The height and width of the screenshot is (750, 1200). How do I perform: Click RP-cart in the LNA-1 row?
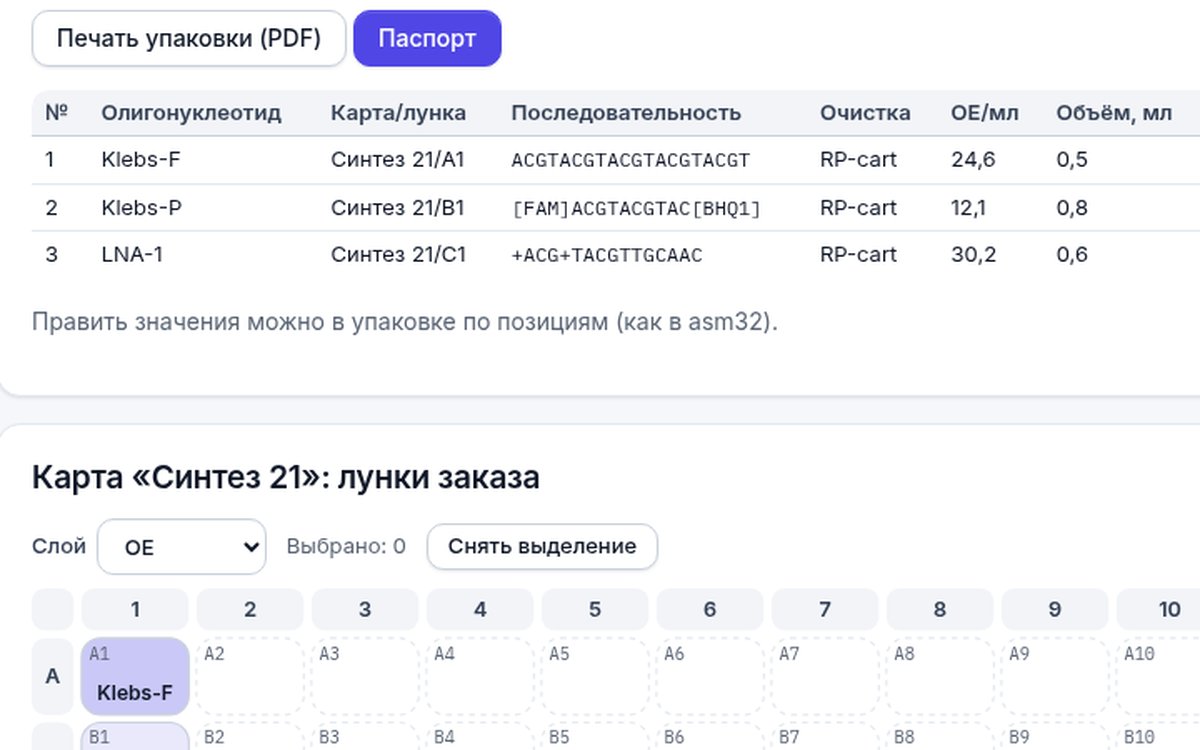point(858,255)
